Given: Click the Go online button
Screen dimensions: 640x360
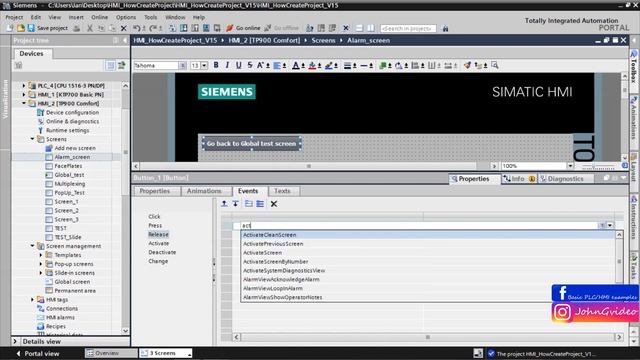Looking at the screenshot, I should coord(243,28).
